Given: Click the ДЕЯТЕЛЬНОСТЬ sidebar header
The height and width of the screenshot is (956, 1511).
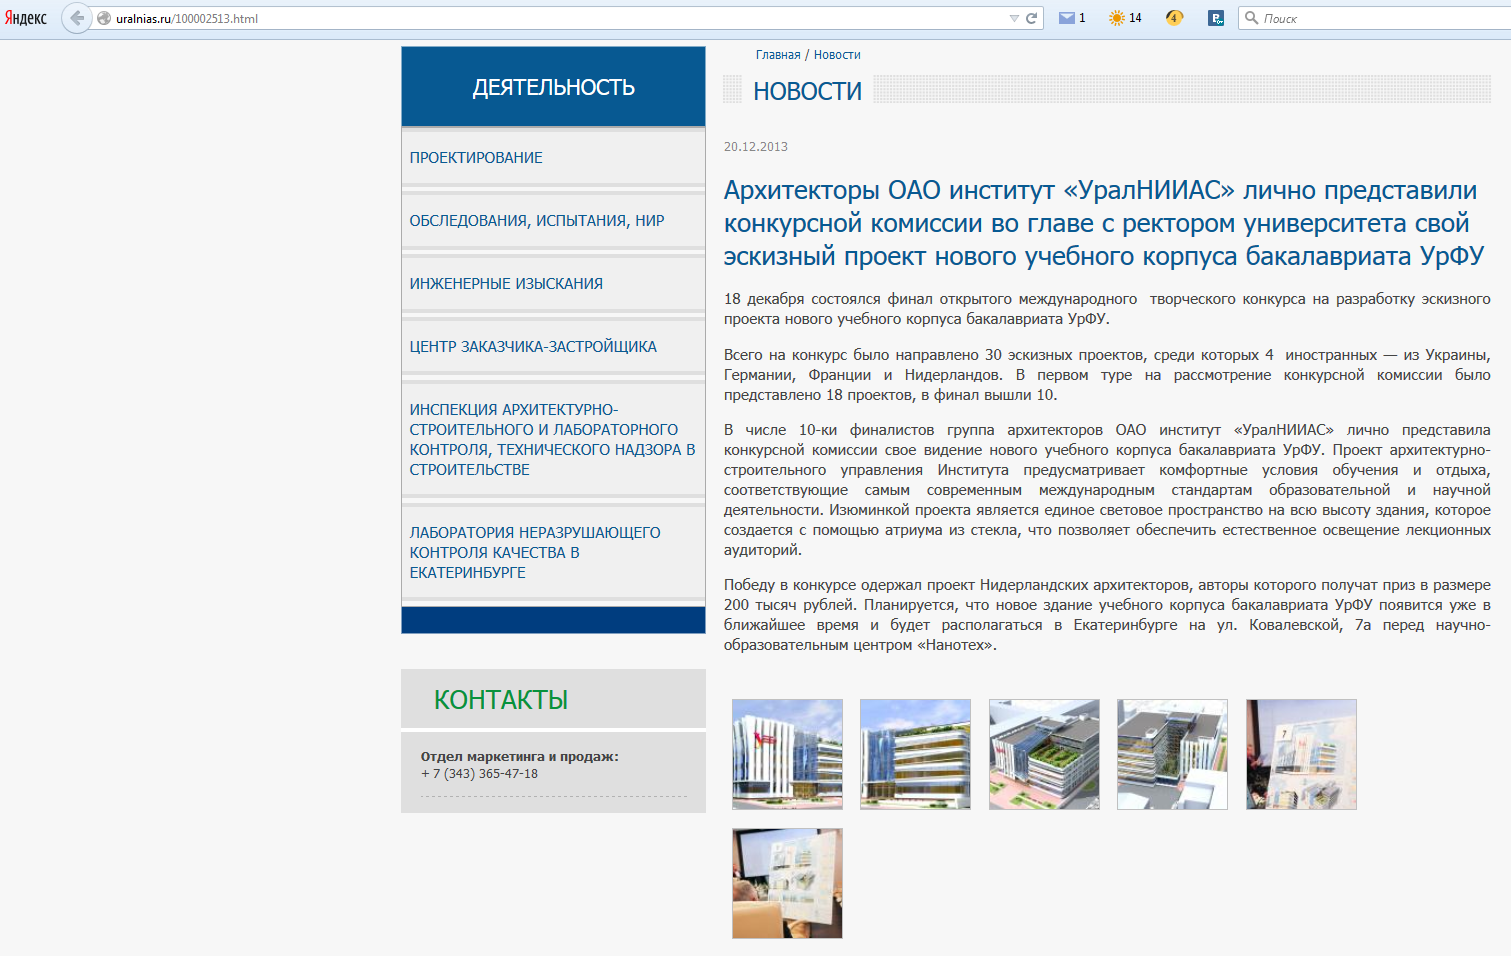Looking at the screenshot, I should point(553,87).
